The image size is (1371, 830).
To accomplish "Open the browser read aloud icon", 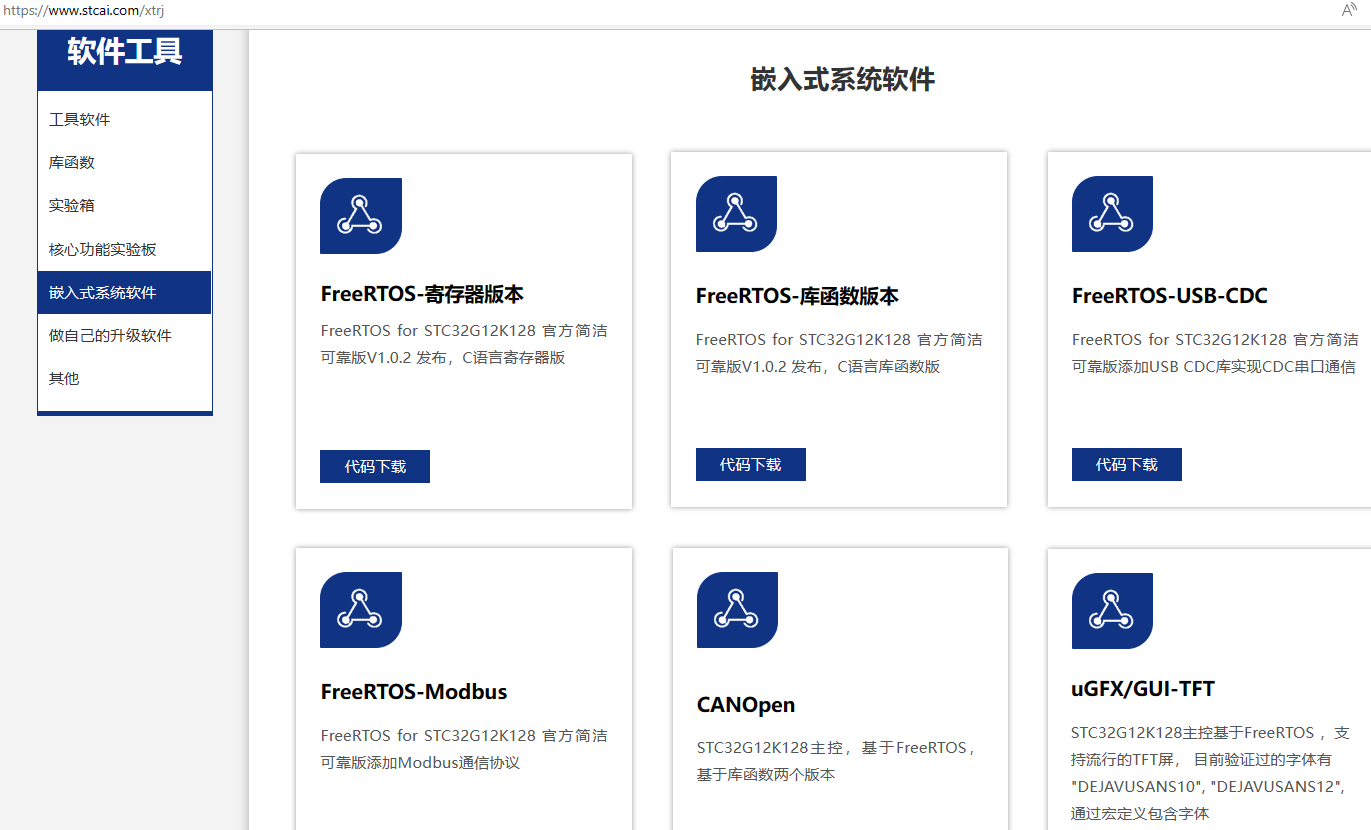I will tap(1349, 10).
